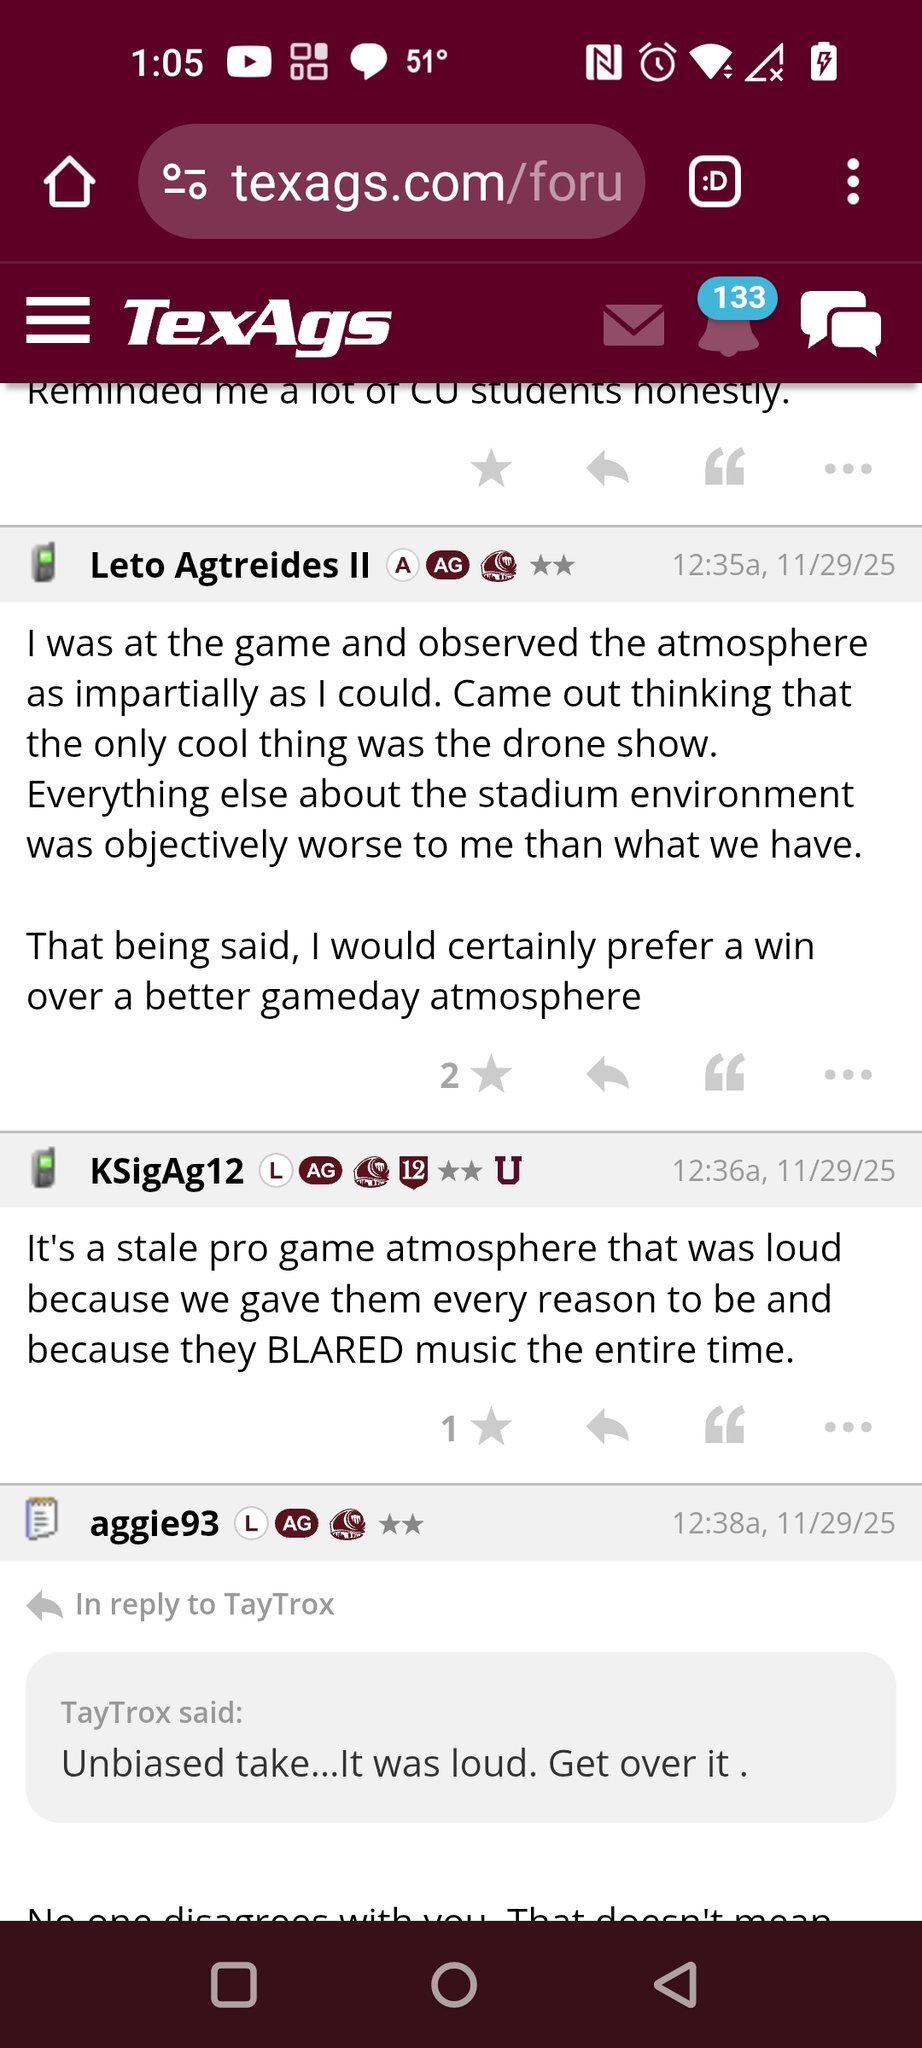922x2048 pixels.
Task: Open Chrome three-dot overflow menu
Action: click(852, 182)
